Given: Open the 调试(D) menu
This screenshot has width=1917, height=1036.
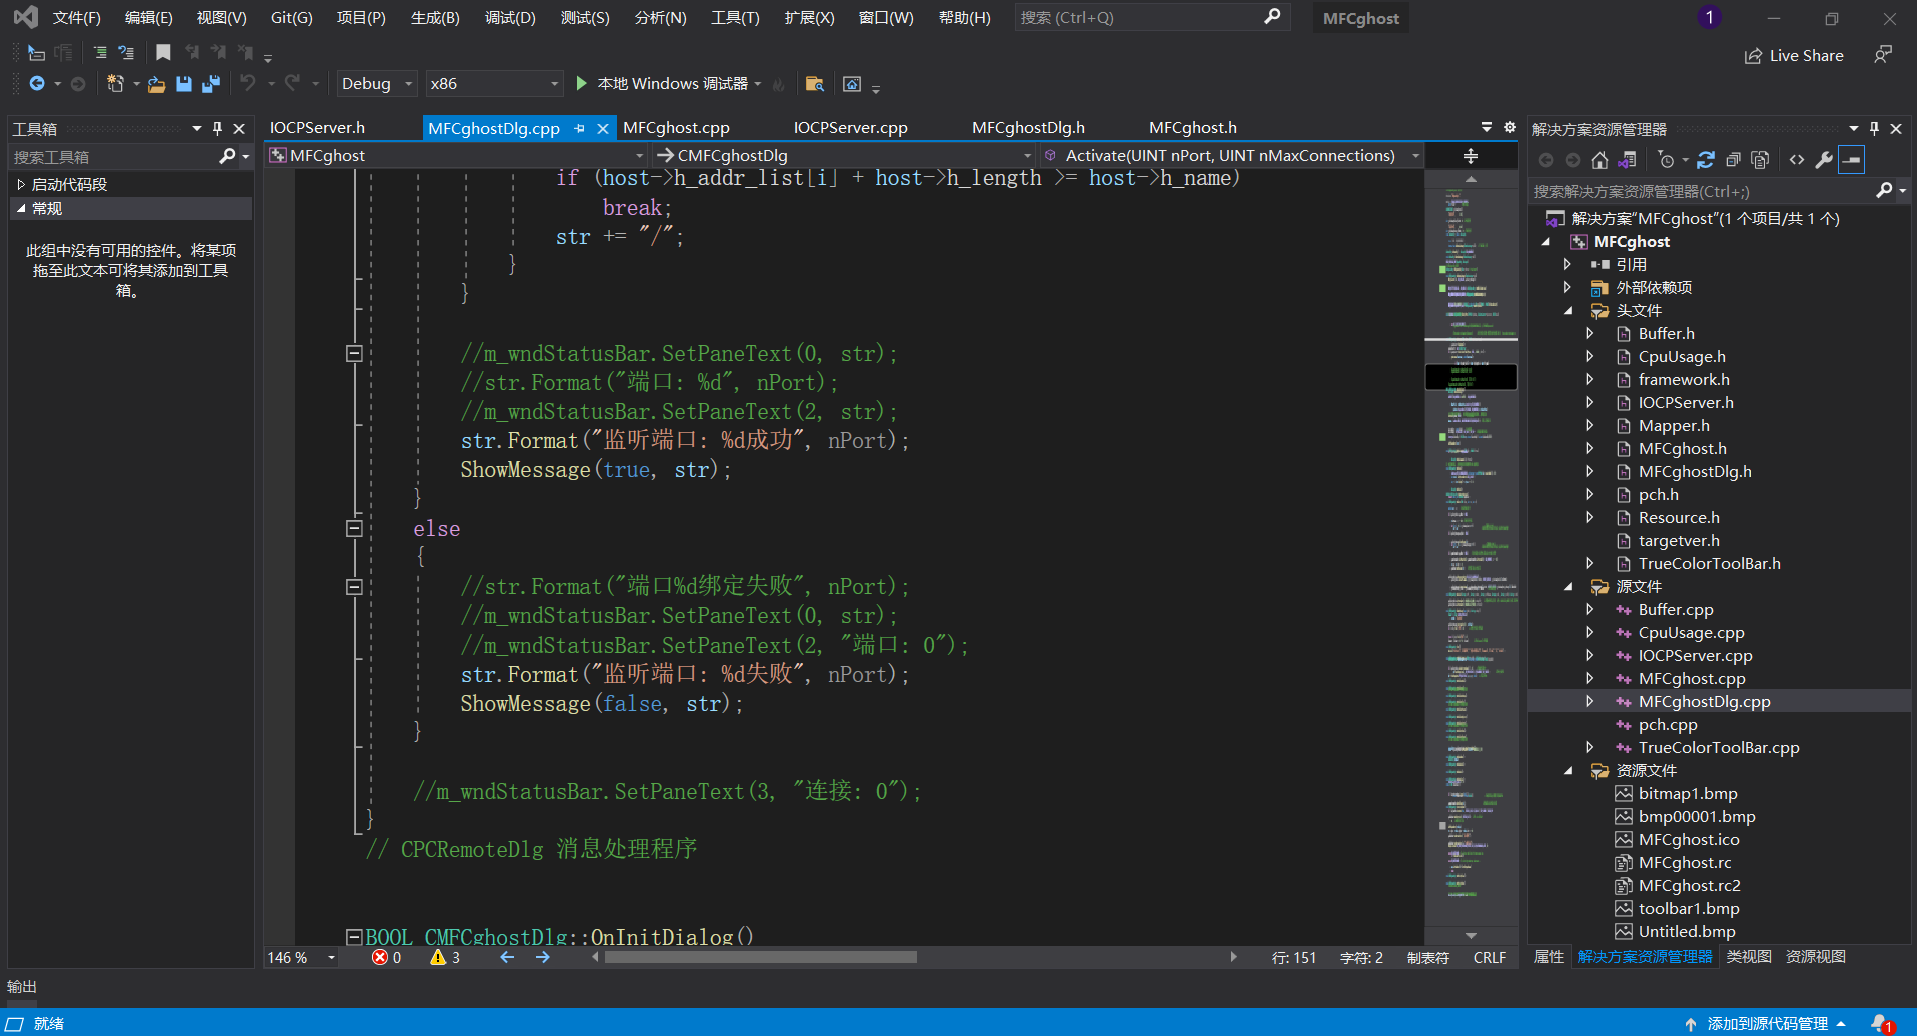Looking at the screenshot, I should pos(510,18).
